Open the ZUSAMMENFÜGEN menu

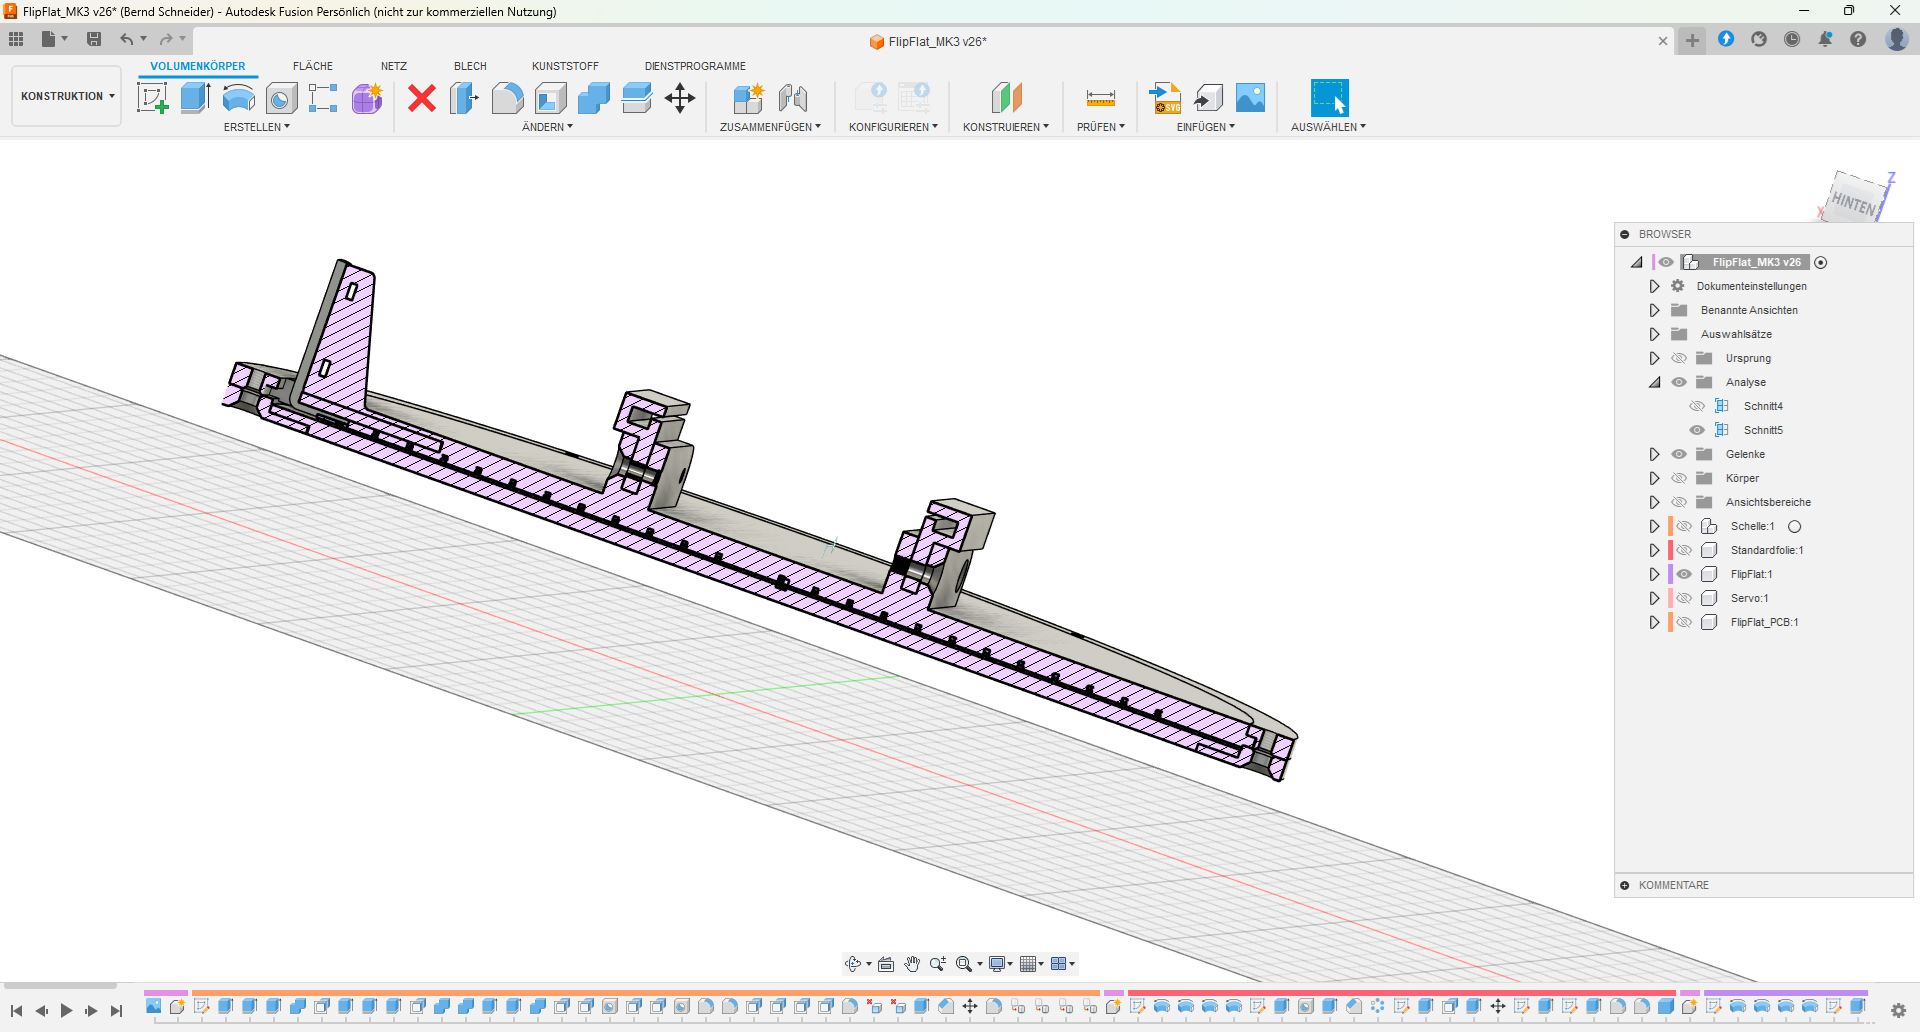(x=769, y=127)
